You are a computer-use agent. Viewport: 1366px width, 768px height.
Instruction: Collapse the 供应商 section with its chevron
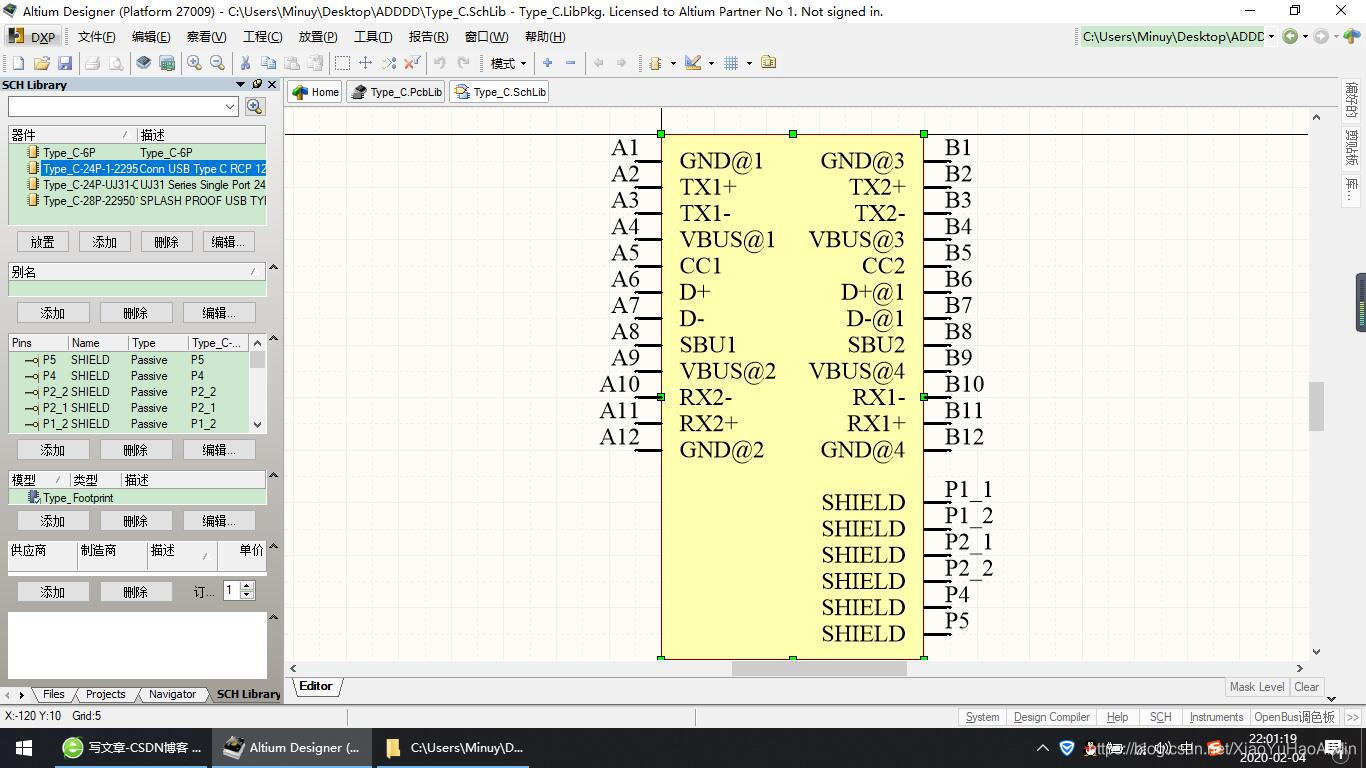click(x=273, y=547)
